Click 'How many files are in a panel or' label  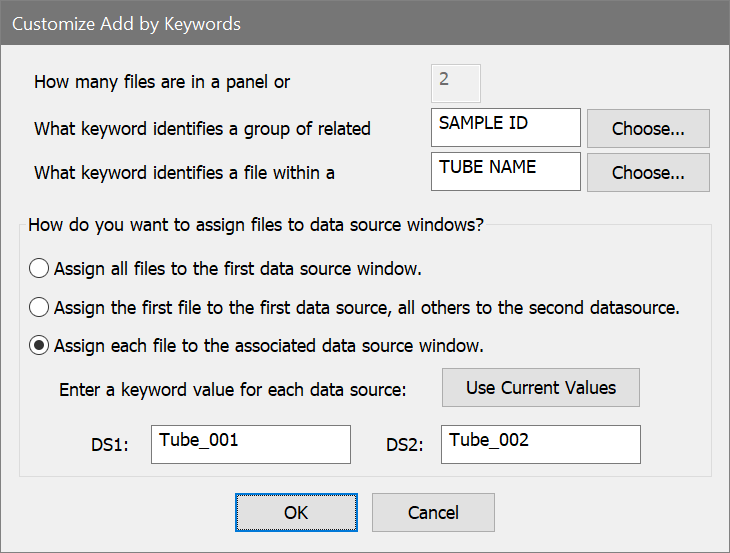click(x=162, y=82)
